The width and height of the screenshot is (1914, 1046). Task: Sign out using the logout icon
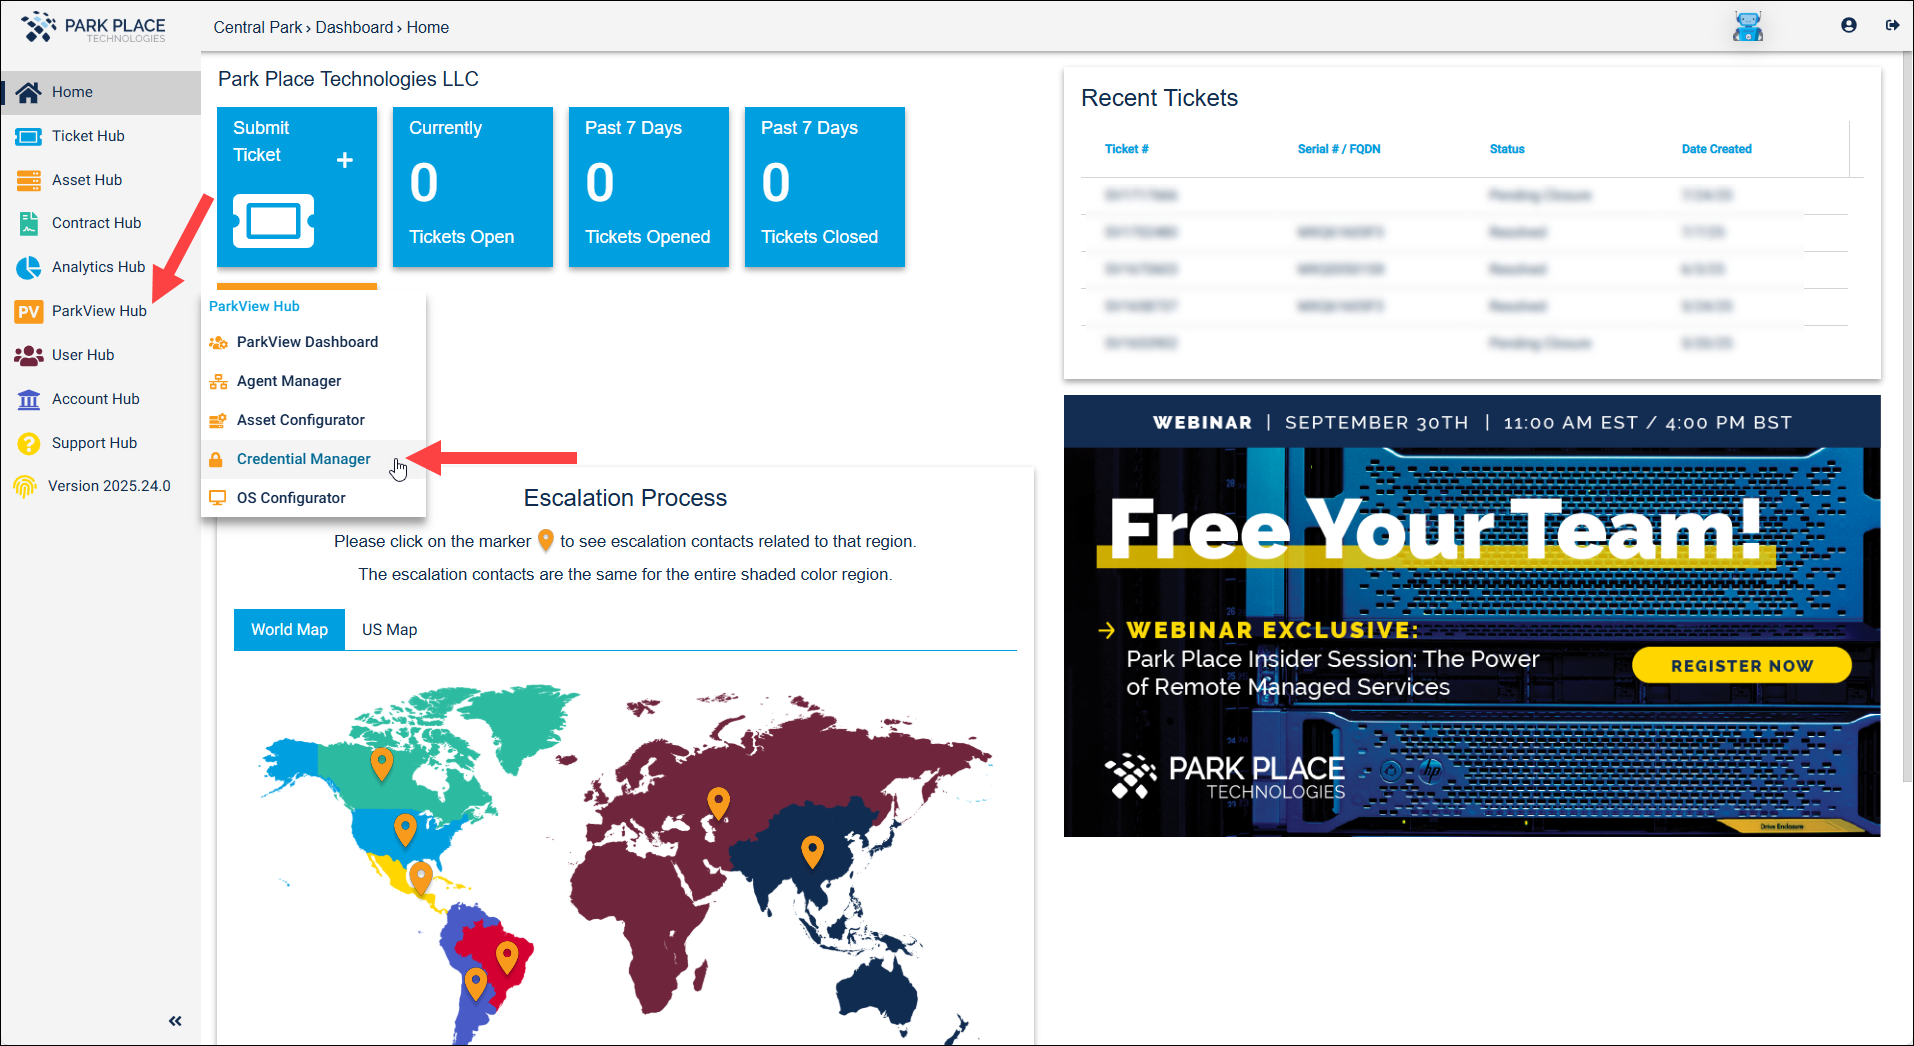point(1892,26)
